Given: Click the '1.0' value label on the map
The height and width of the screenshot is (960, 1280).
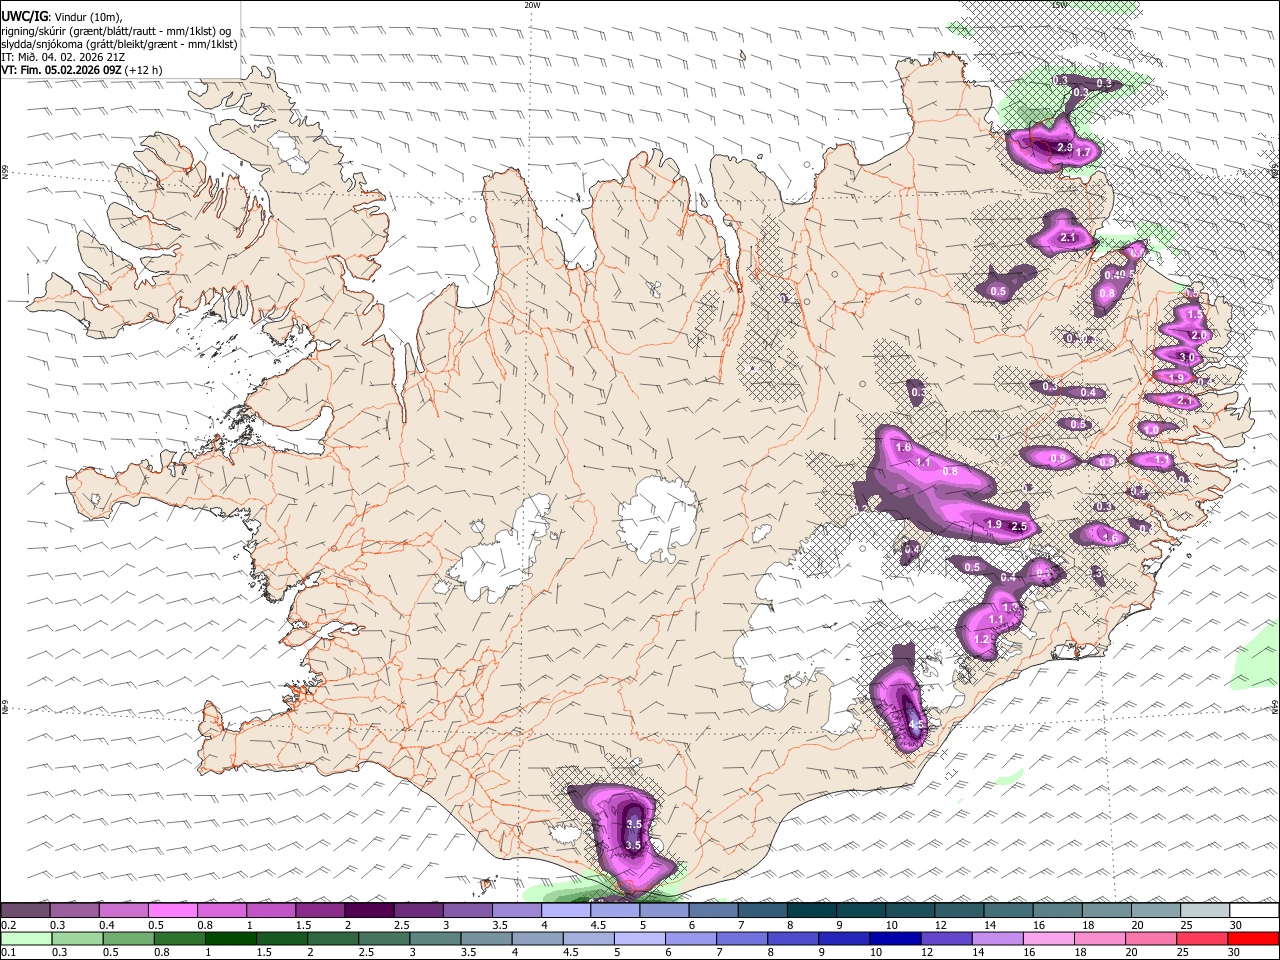Looking at the screenshot, I should (x=1151, y=429).
